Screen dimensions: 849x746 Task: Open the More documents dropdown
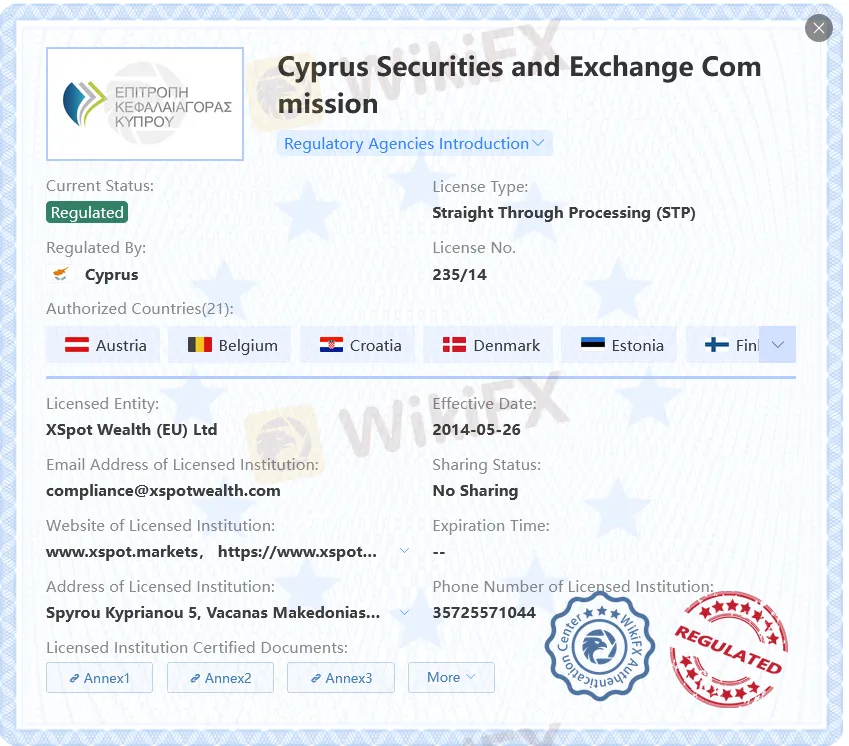[x=451, y=677]
